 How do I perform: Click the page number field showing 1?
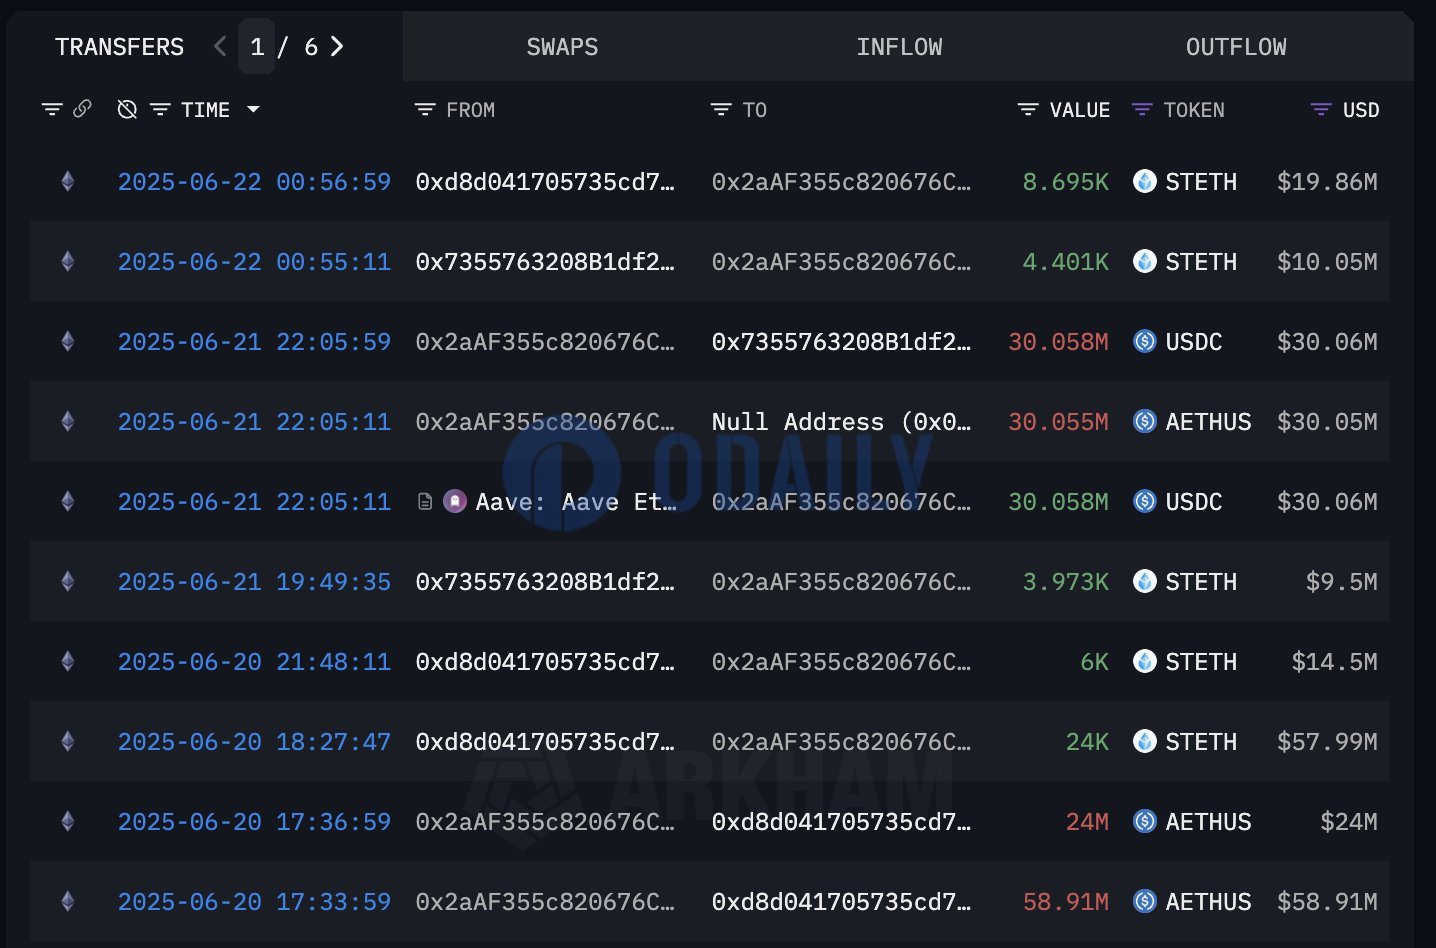click(257, 47)
